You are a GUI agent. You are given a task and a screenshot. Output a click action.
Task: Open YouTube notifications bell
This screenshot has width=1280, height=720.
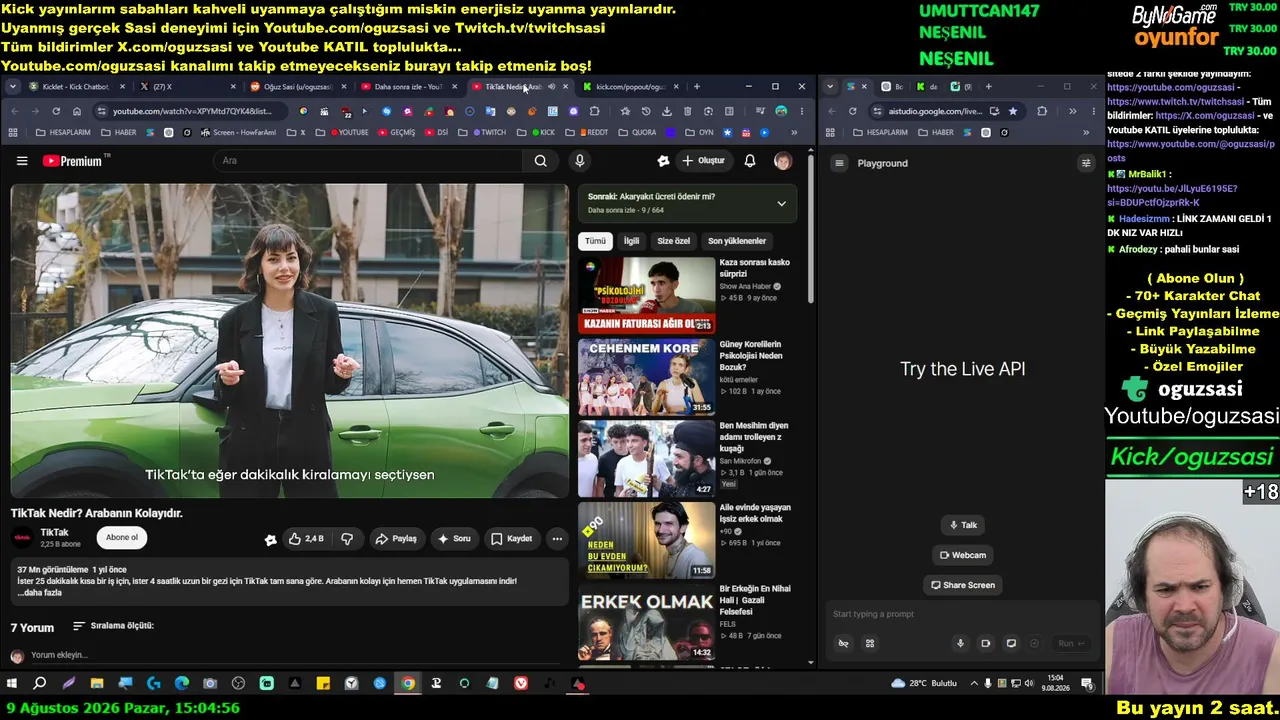[750, 161]
